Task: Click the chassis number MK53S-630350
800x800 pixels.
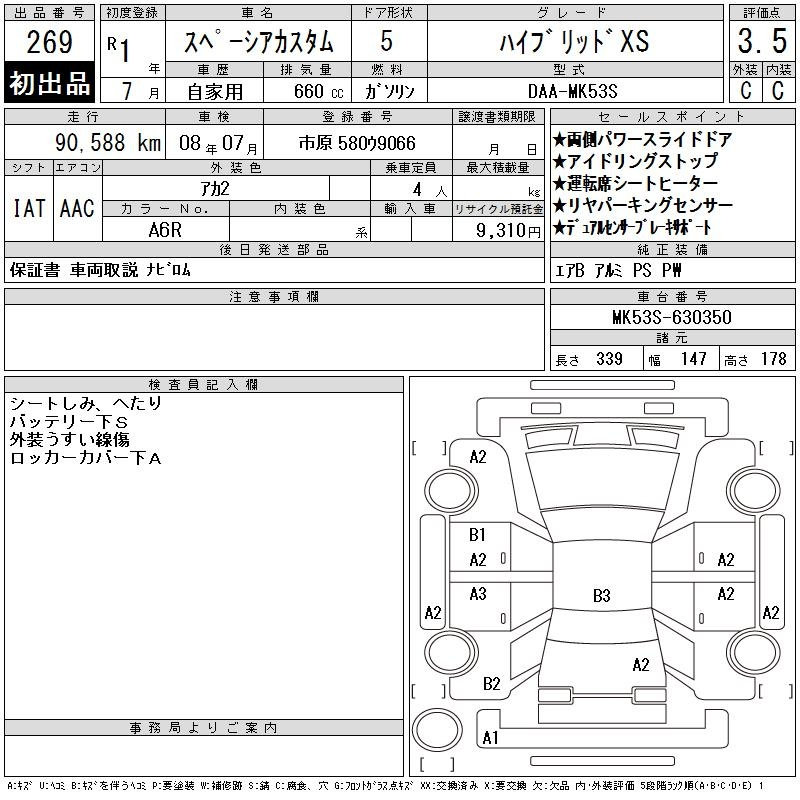Action: click(x=671, y=317)
